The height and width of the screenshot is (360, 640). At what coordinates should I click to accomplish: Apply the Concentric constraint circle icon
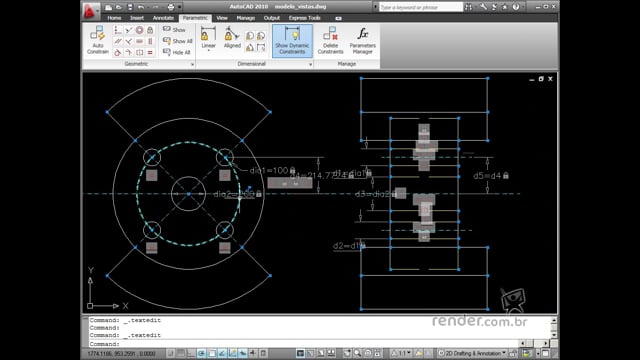(140, 30)
